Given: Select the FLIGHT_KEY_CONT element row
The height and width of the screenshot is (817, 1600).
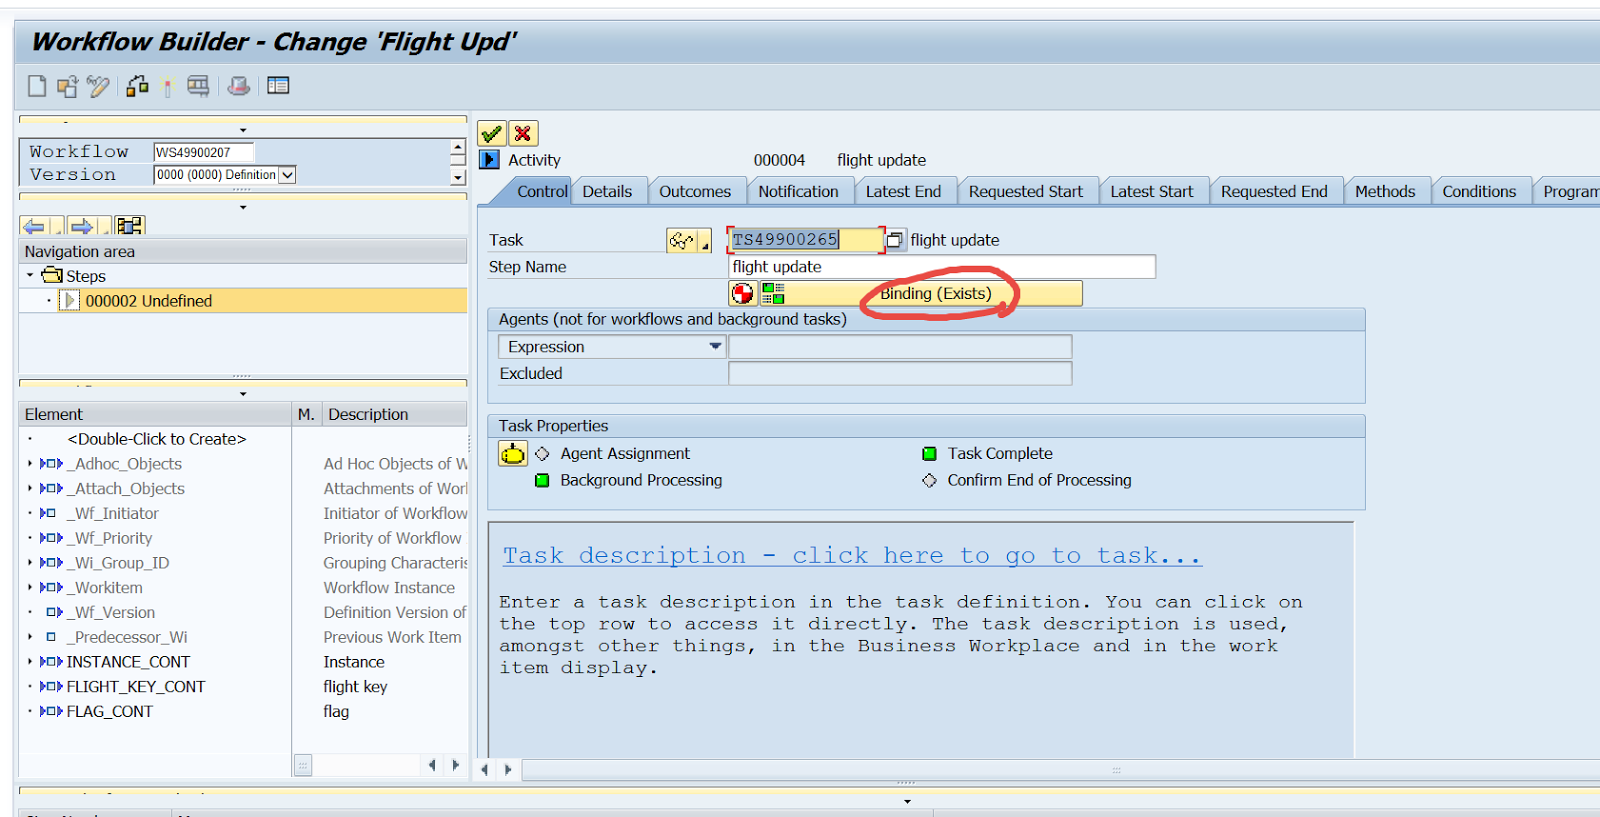Looking at the screenshot, I should click(243, 687).
